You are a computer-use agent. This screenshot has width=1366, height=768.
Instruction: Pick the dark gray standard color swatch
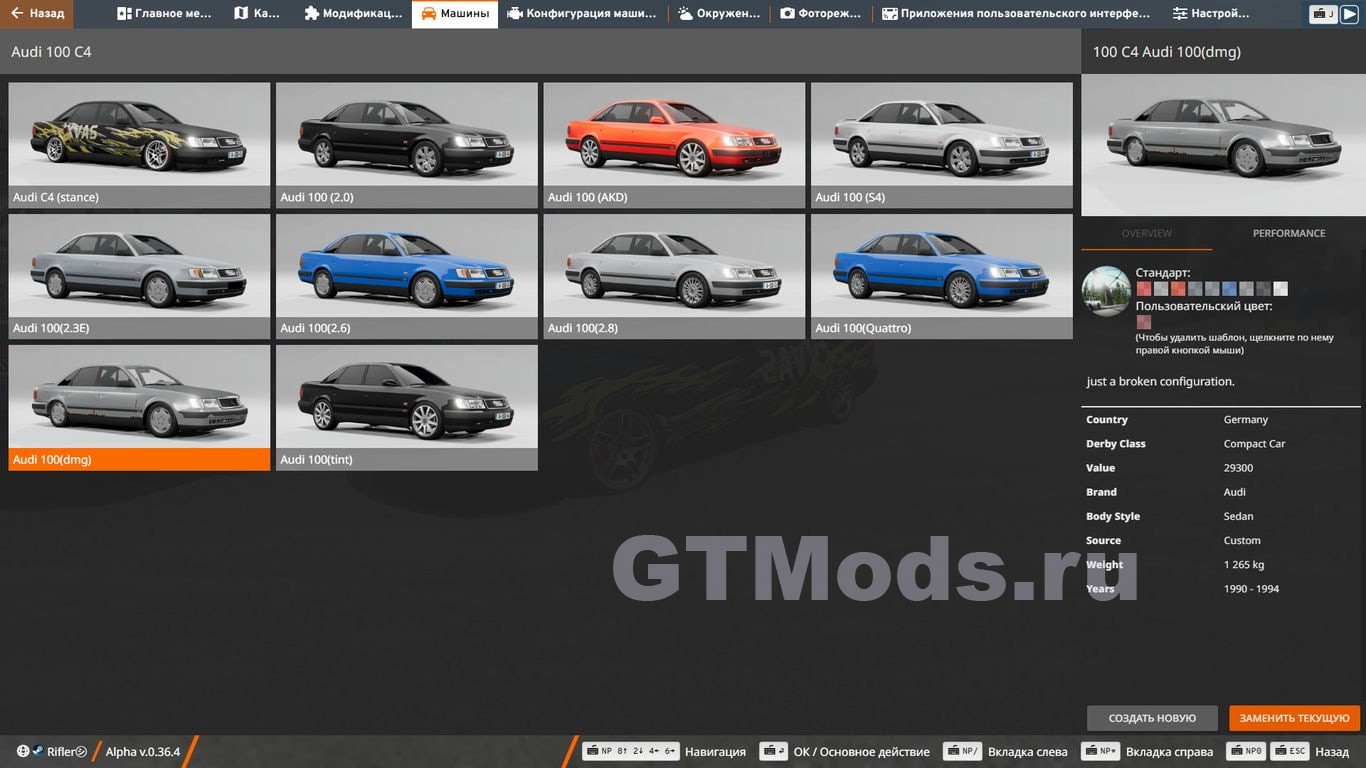[1263, 289]
